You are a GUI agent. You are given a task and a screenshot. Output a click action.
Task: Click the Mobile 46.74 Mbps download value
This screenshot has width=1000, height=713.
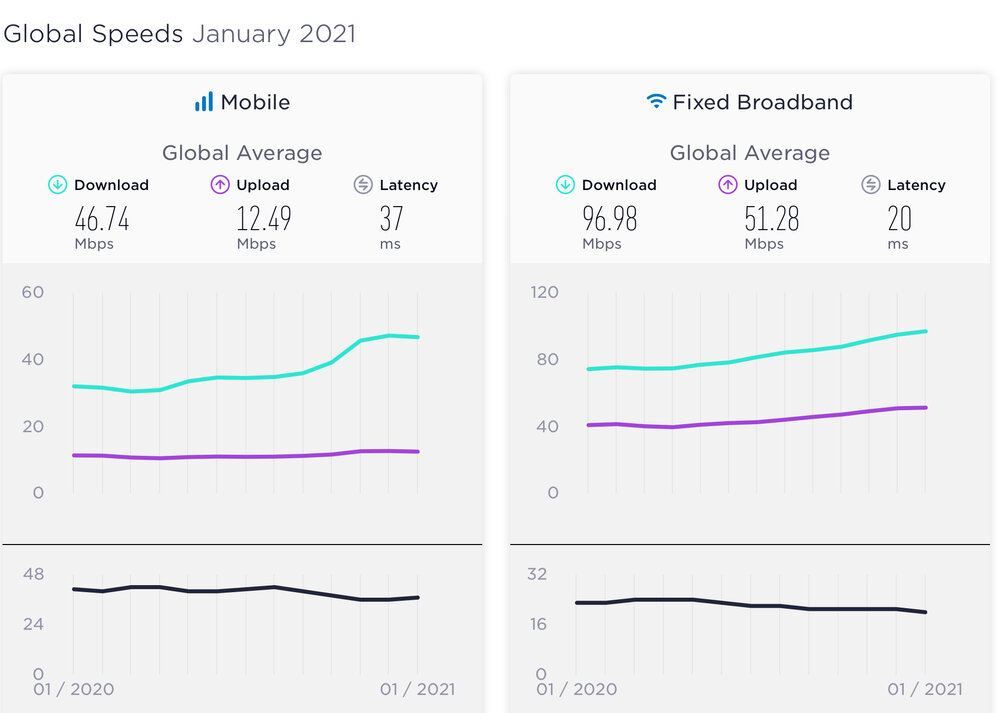point(102,219)
